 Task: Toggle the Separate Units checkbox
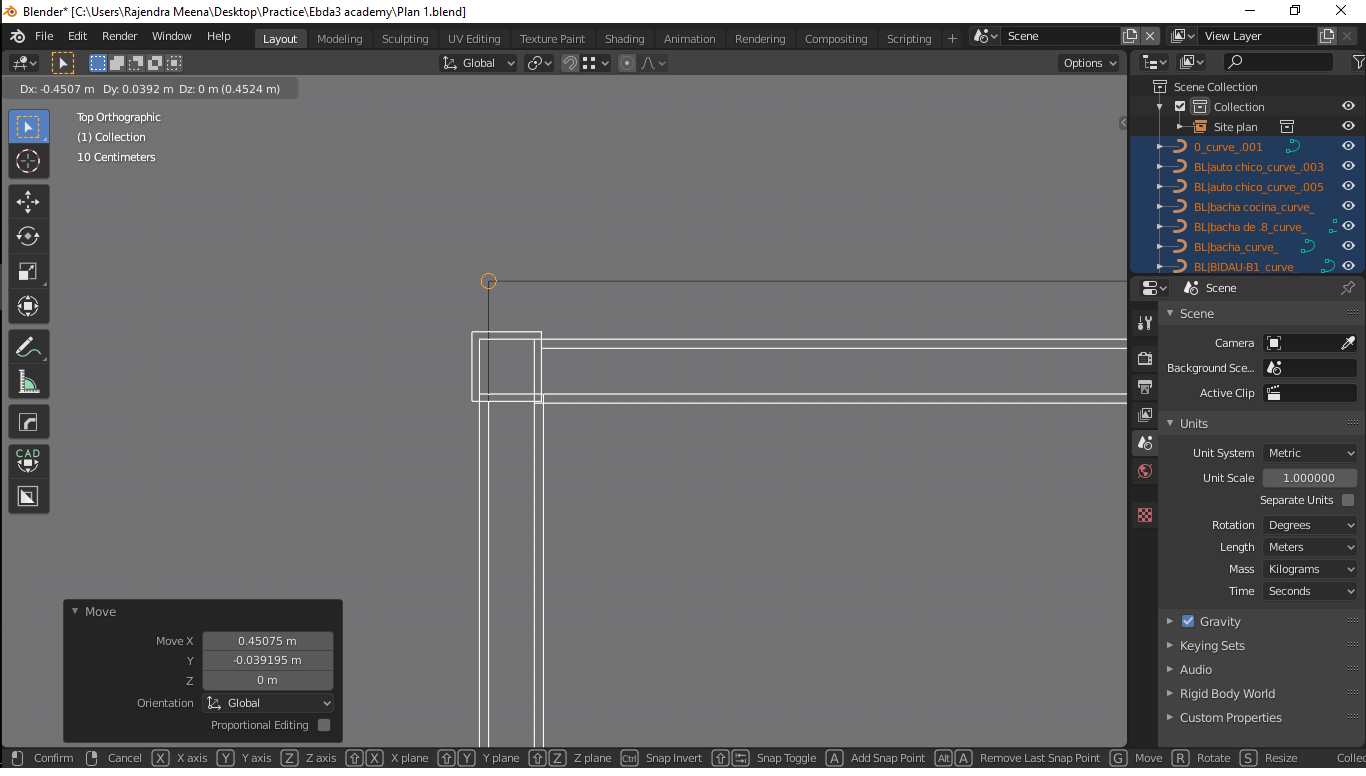pos(1348,500)
